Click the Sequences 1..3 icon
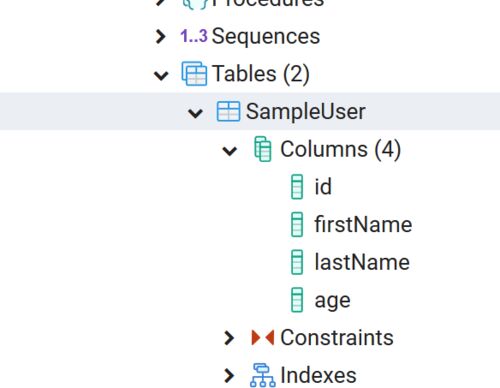Viewport: 500px width, 388px height. click(x=194, y=36)
